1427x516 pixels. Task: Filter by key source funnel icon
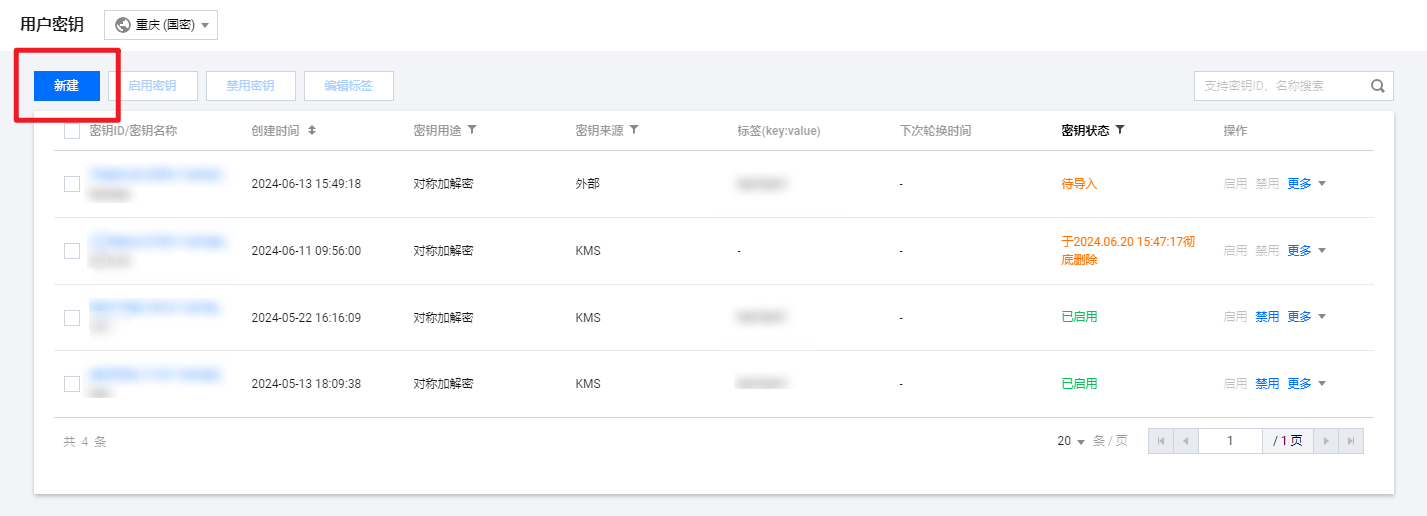[x=634, y=130]
